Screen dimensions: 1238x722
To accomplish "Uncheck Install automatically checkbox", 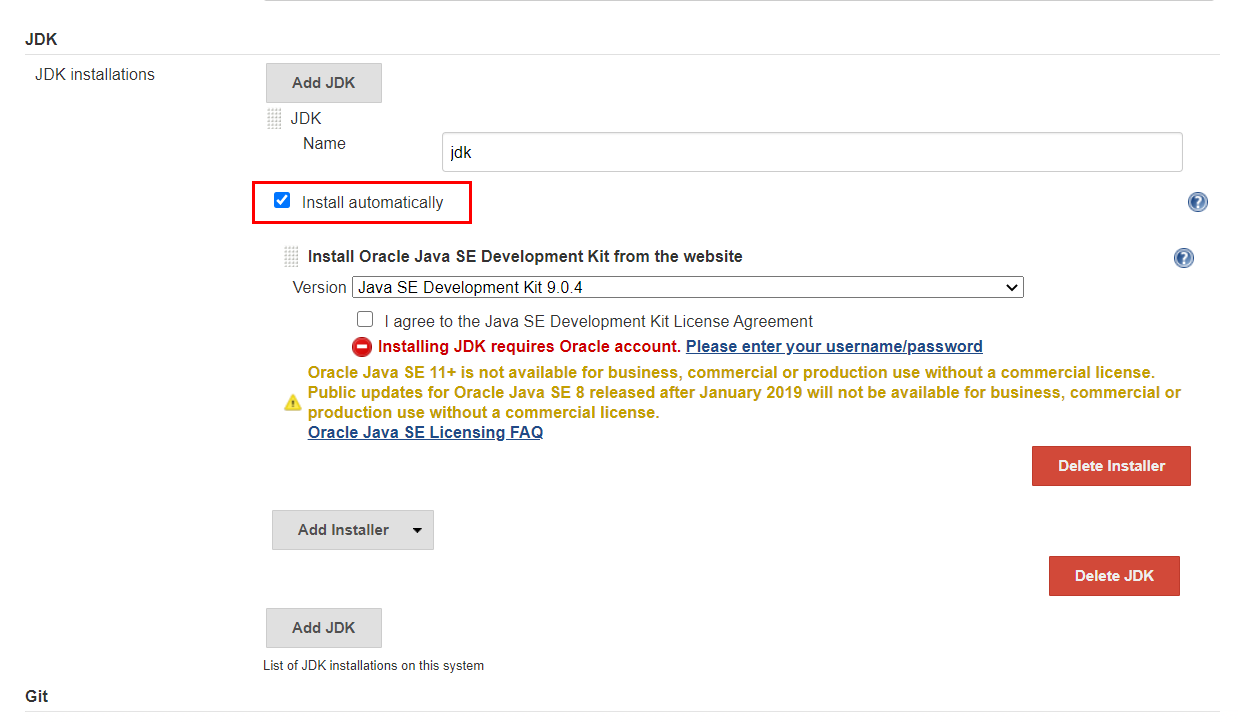I will coord(282,201).
